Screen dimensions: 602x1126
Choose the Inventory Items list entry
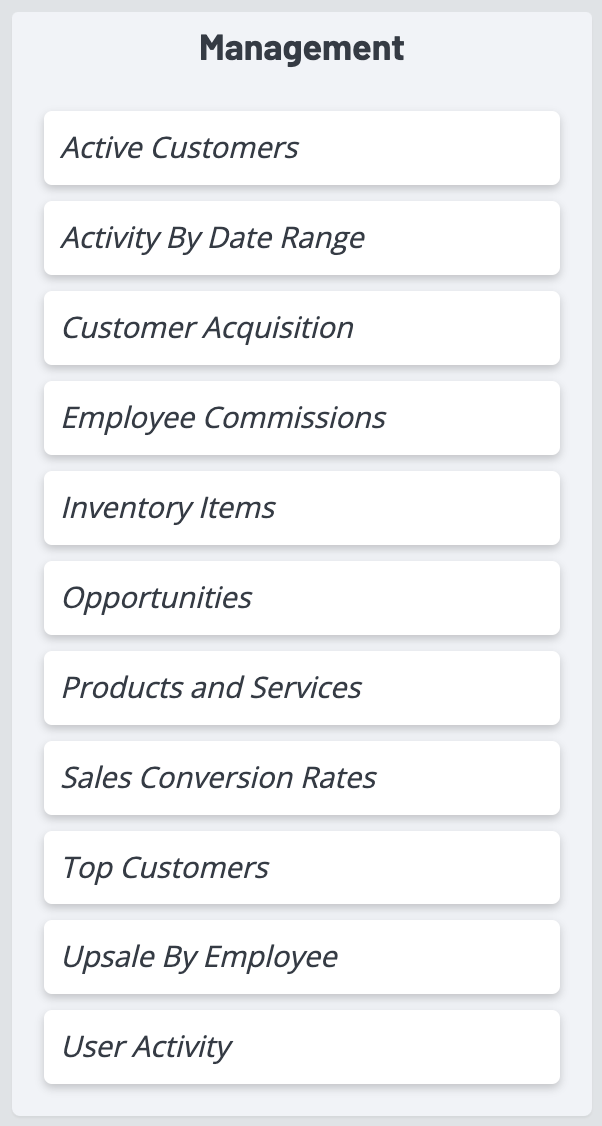pyautogui.click(x=301, y=508)
